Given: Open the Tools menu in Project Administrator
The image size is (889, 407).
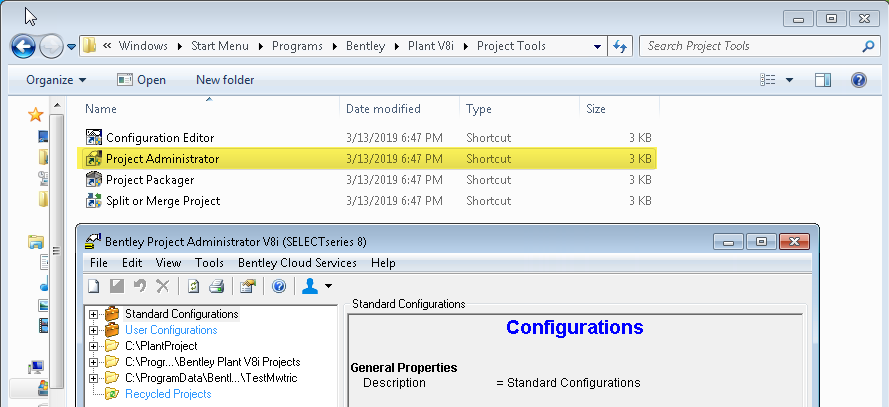Looking at the screenshot, I should 209,263.
